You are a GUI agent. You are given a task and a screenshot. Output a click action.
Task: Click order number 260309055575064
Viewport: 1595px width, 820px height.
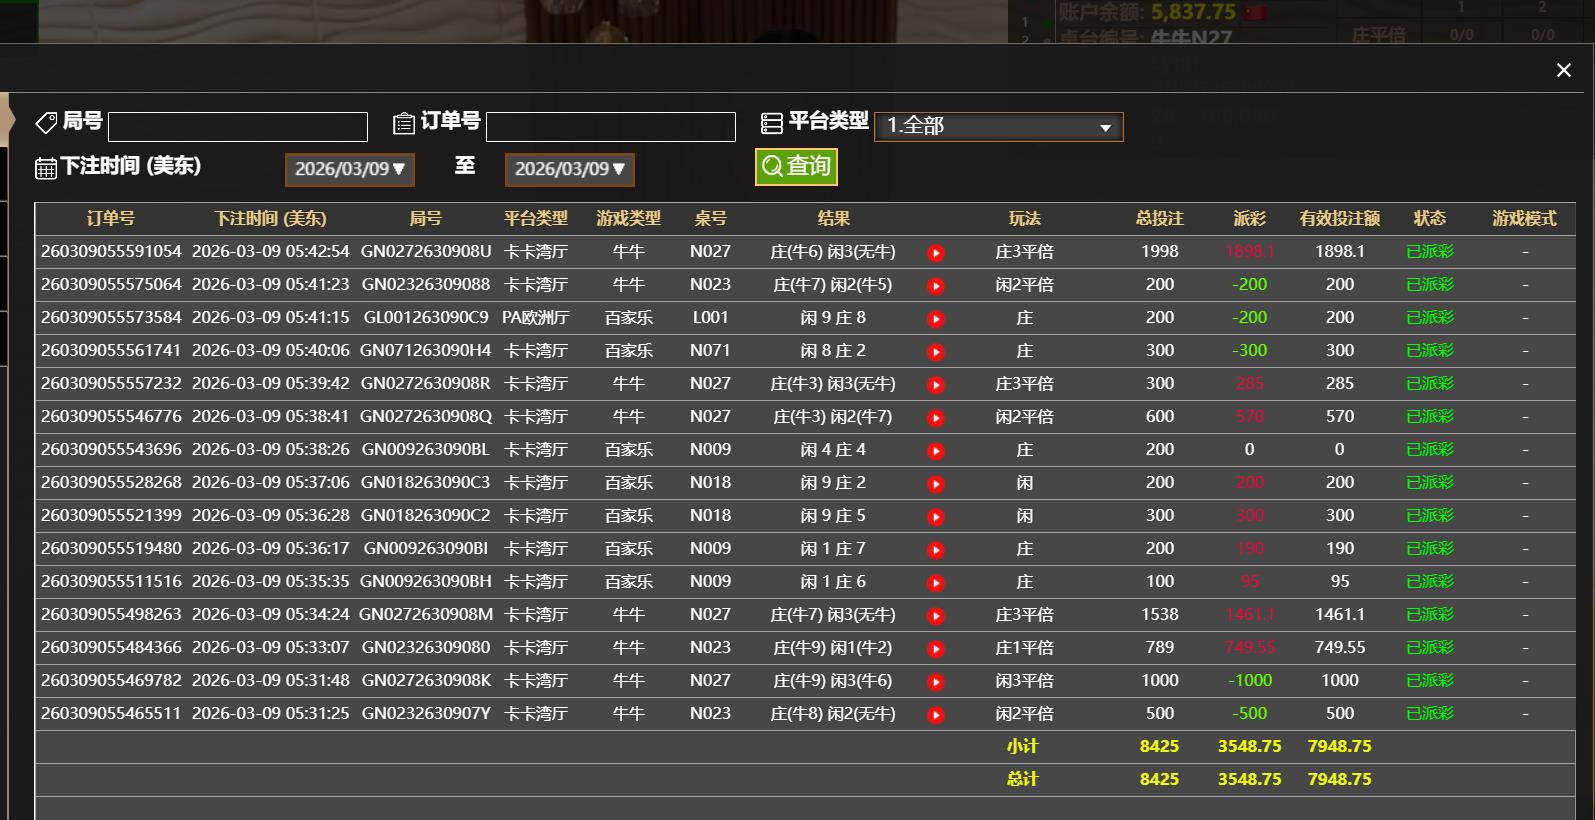pyautogui.click(x=111, y=285)
